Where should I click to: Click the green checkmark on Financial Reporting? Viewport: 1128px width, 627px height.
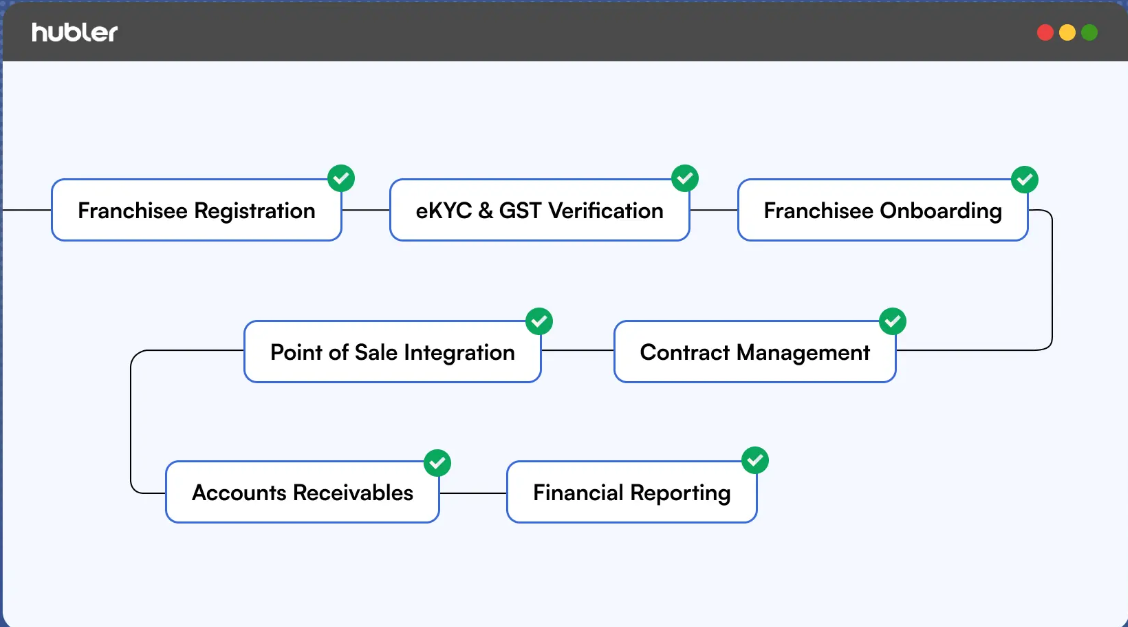(x=755, y=460)
